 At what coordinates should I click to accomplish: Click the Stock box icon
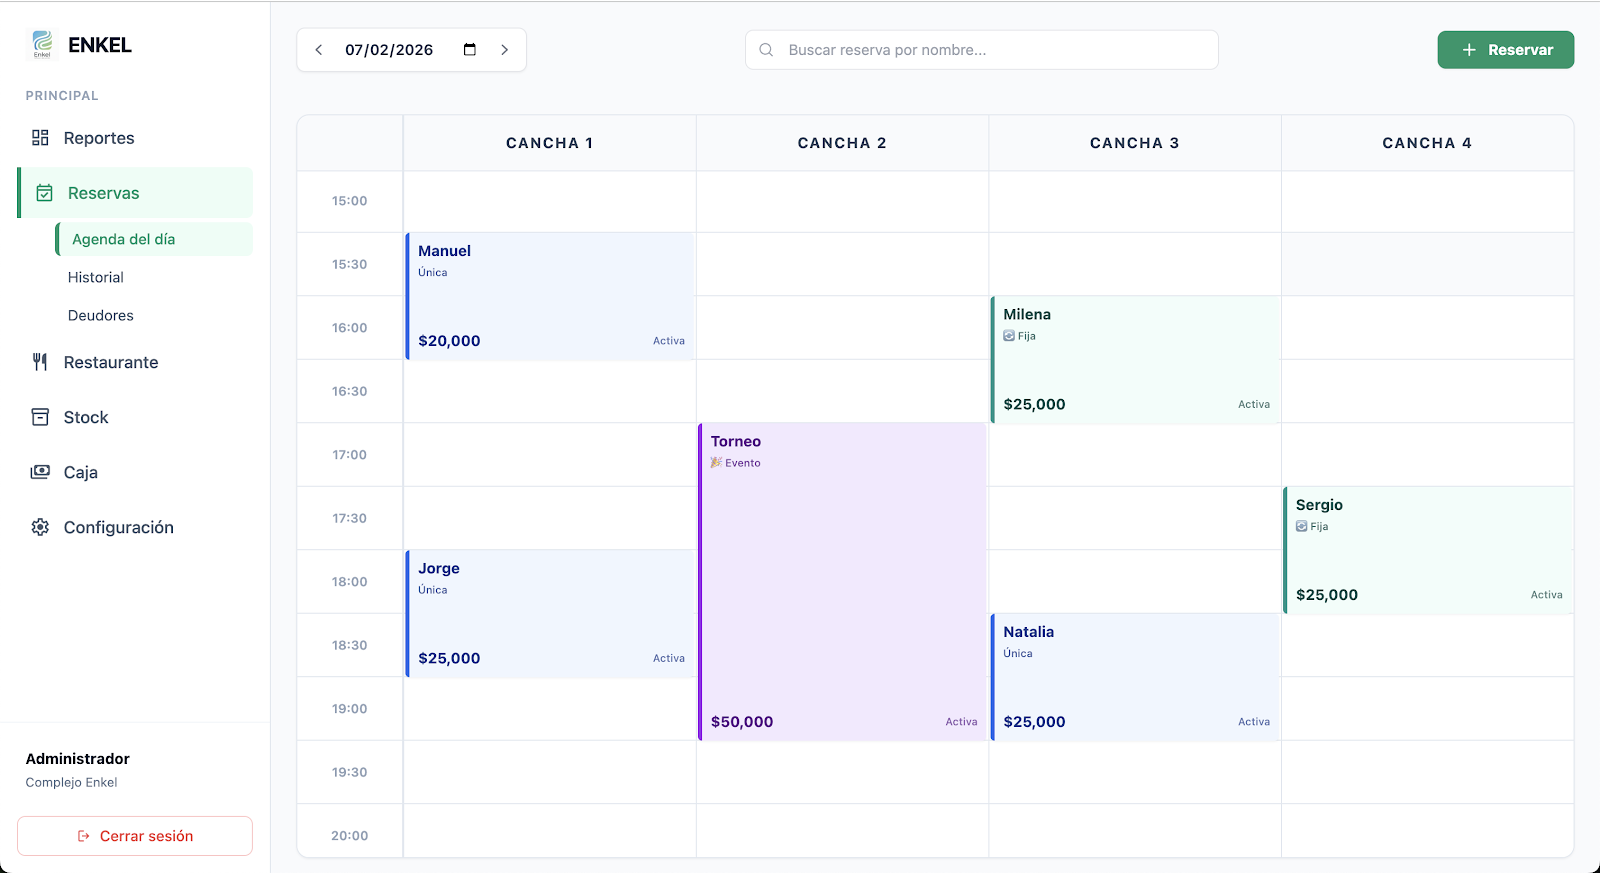[40, 417]
